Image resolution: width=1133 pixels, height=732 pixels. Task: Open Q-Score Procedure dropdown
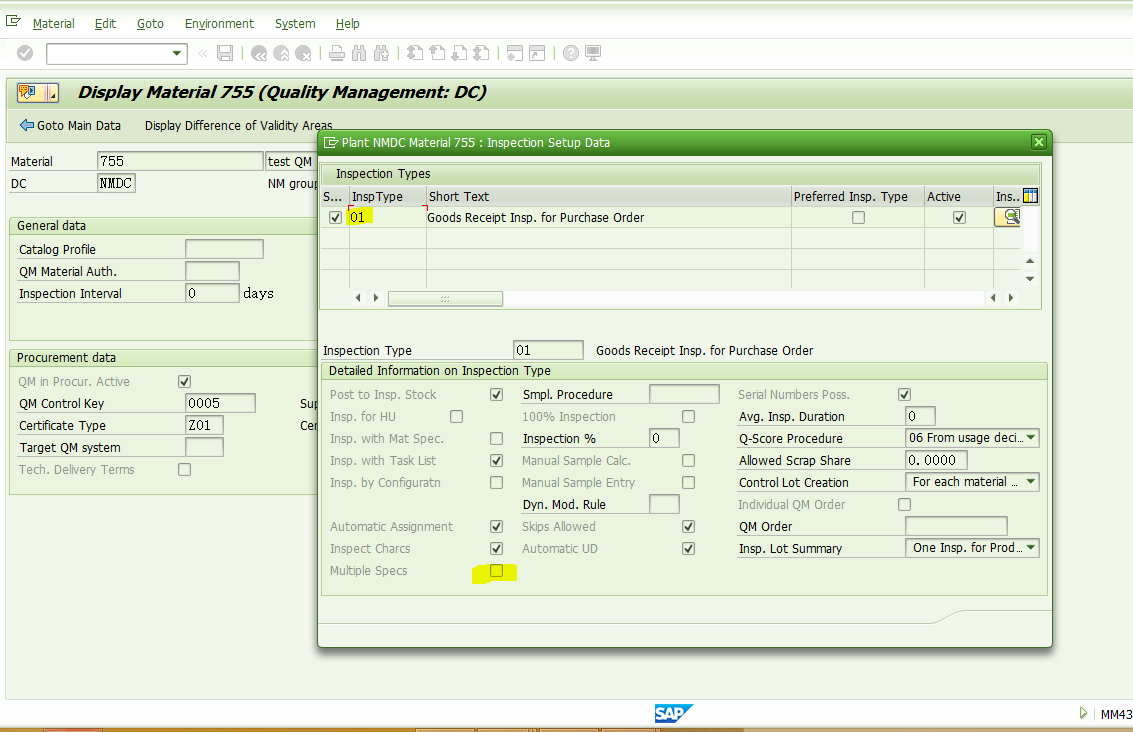(x=1031, y=438)
